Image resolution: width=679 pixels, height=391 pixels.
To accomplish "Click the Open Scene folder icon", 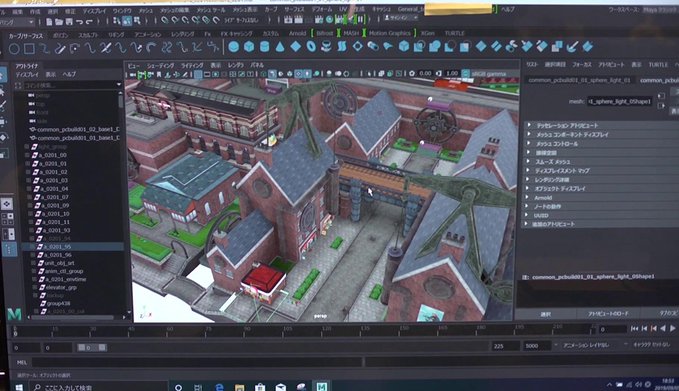I will click(59, 21).
